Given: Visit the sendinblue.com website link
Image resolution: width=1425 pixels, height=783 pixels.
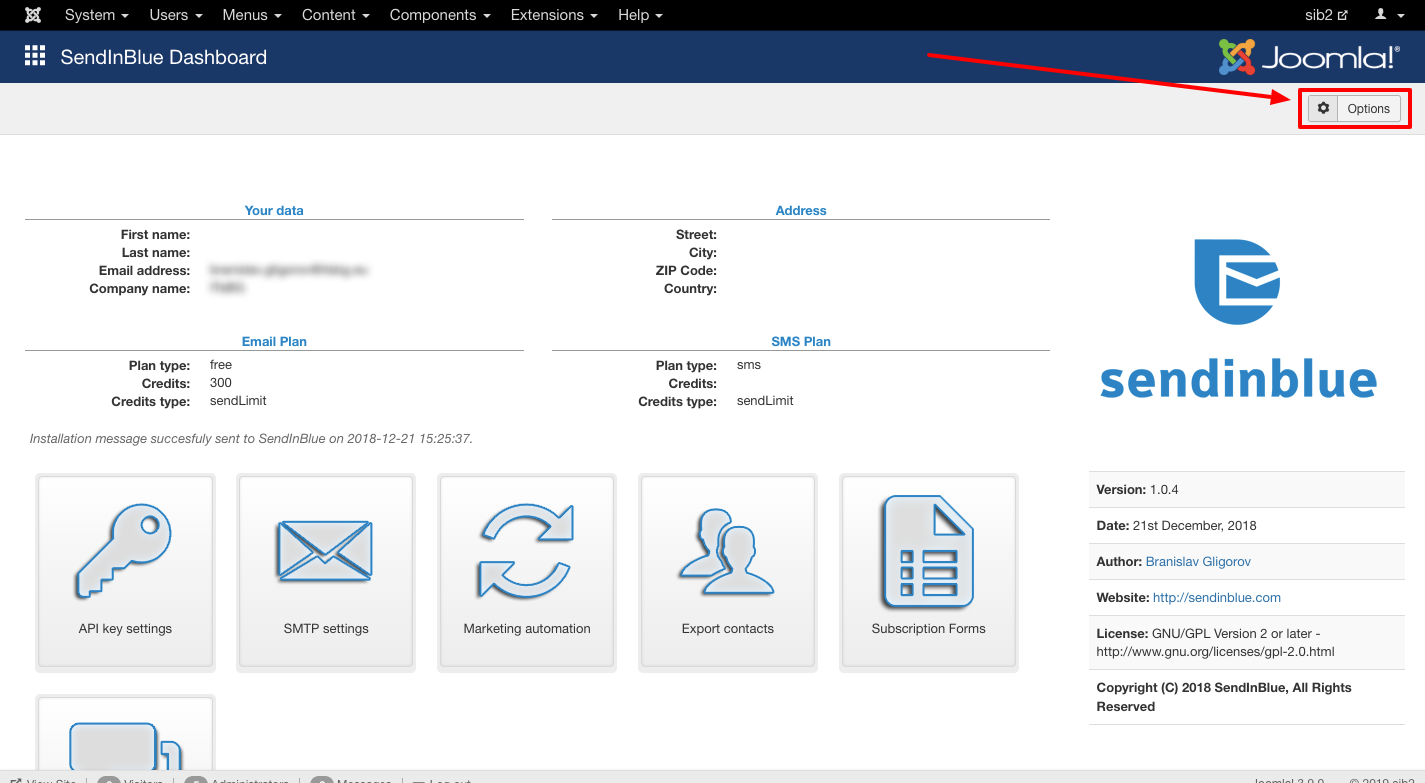Looking at the screenshot, I should coord(1216,598).
